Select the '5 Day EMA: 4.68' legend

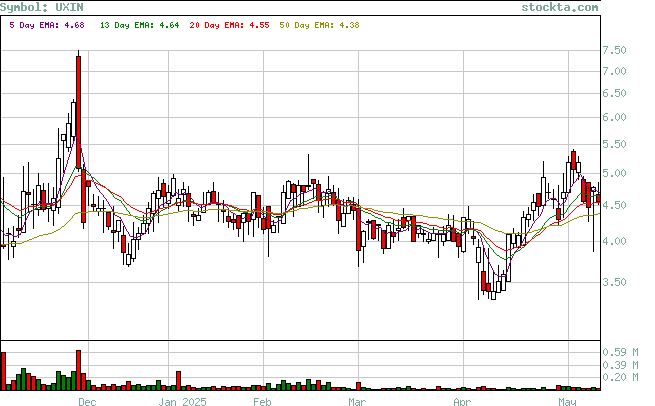(x=47, y=25)
